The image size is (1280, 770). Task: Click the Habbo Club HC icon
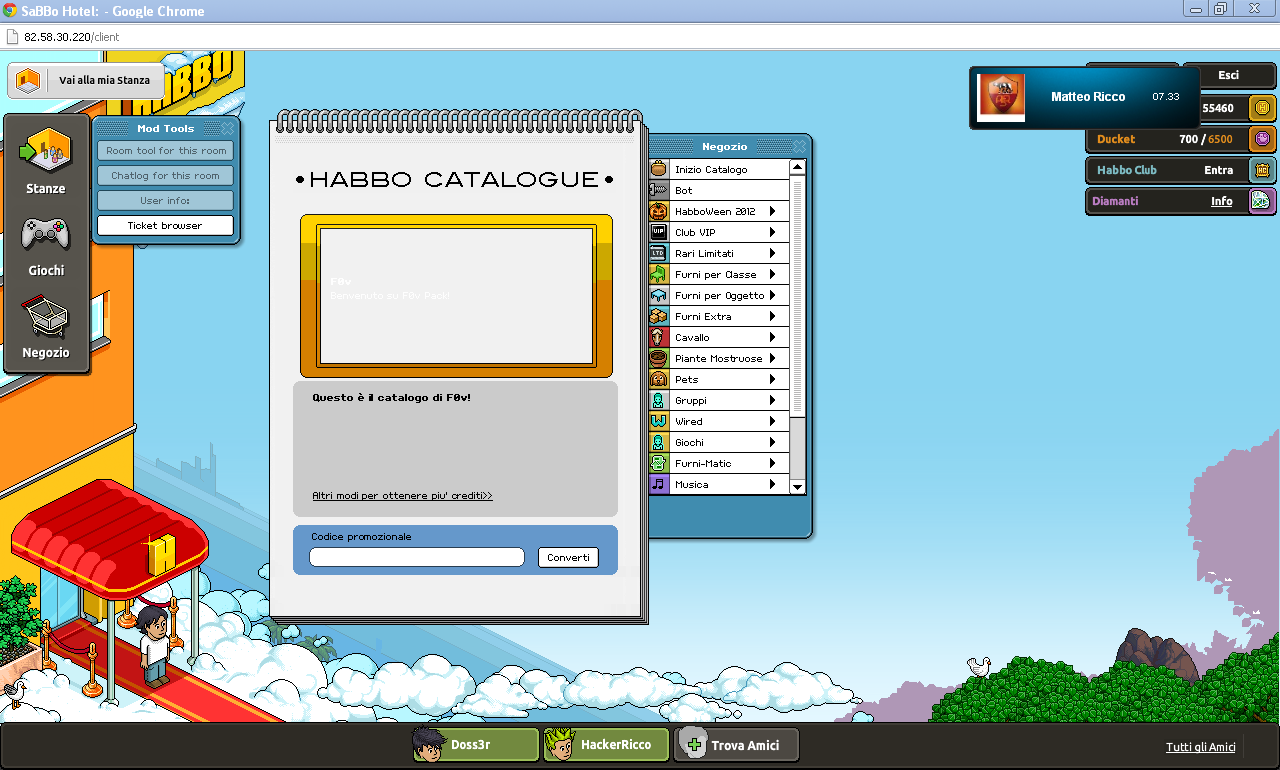[x=1262, y=170]
